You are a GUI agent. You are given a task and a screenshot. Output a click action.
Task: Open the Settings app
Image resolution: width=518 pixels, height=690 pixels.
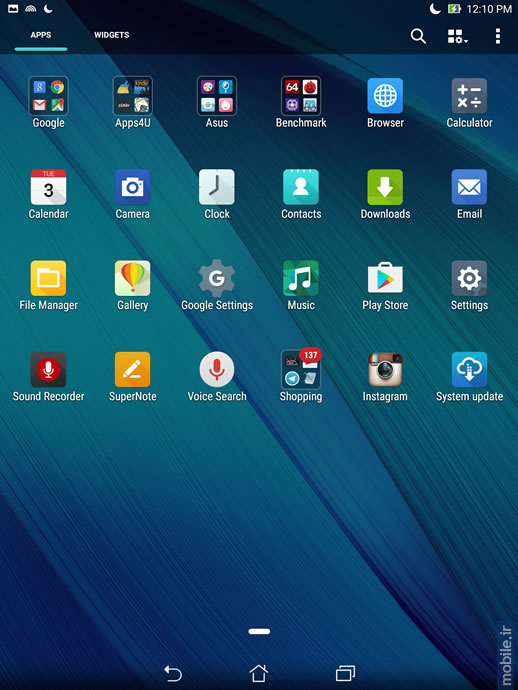pos(469,278)
